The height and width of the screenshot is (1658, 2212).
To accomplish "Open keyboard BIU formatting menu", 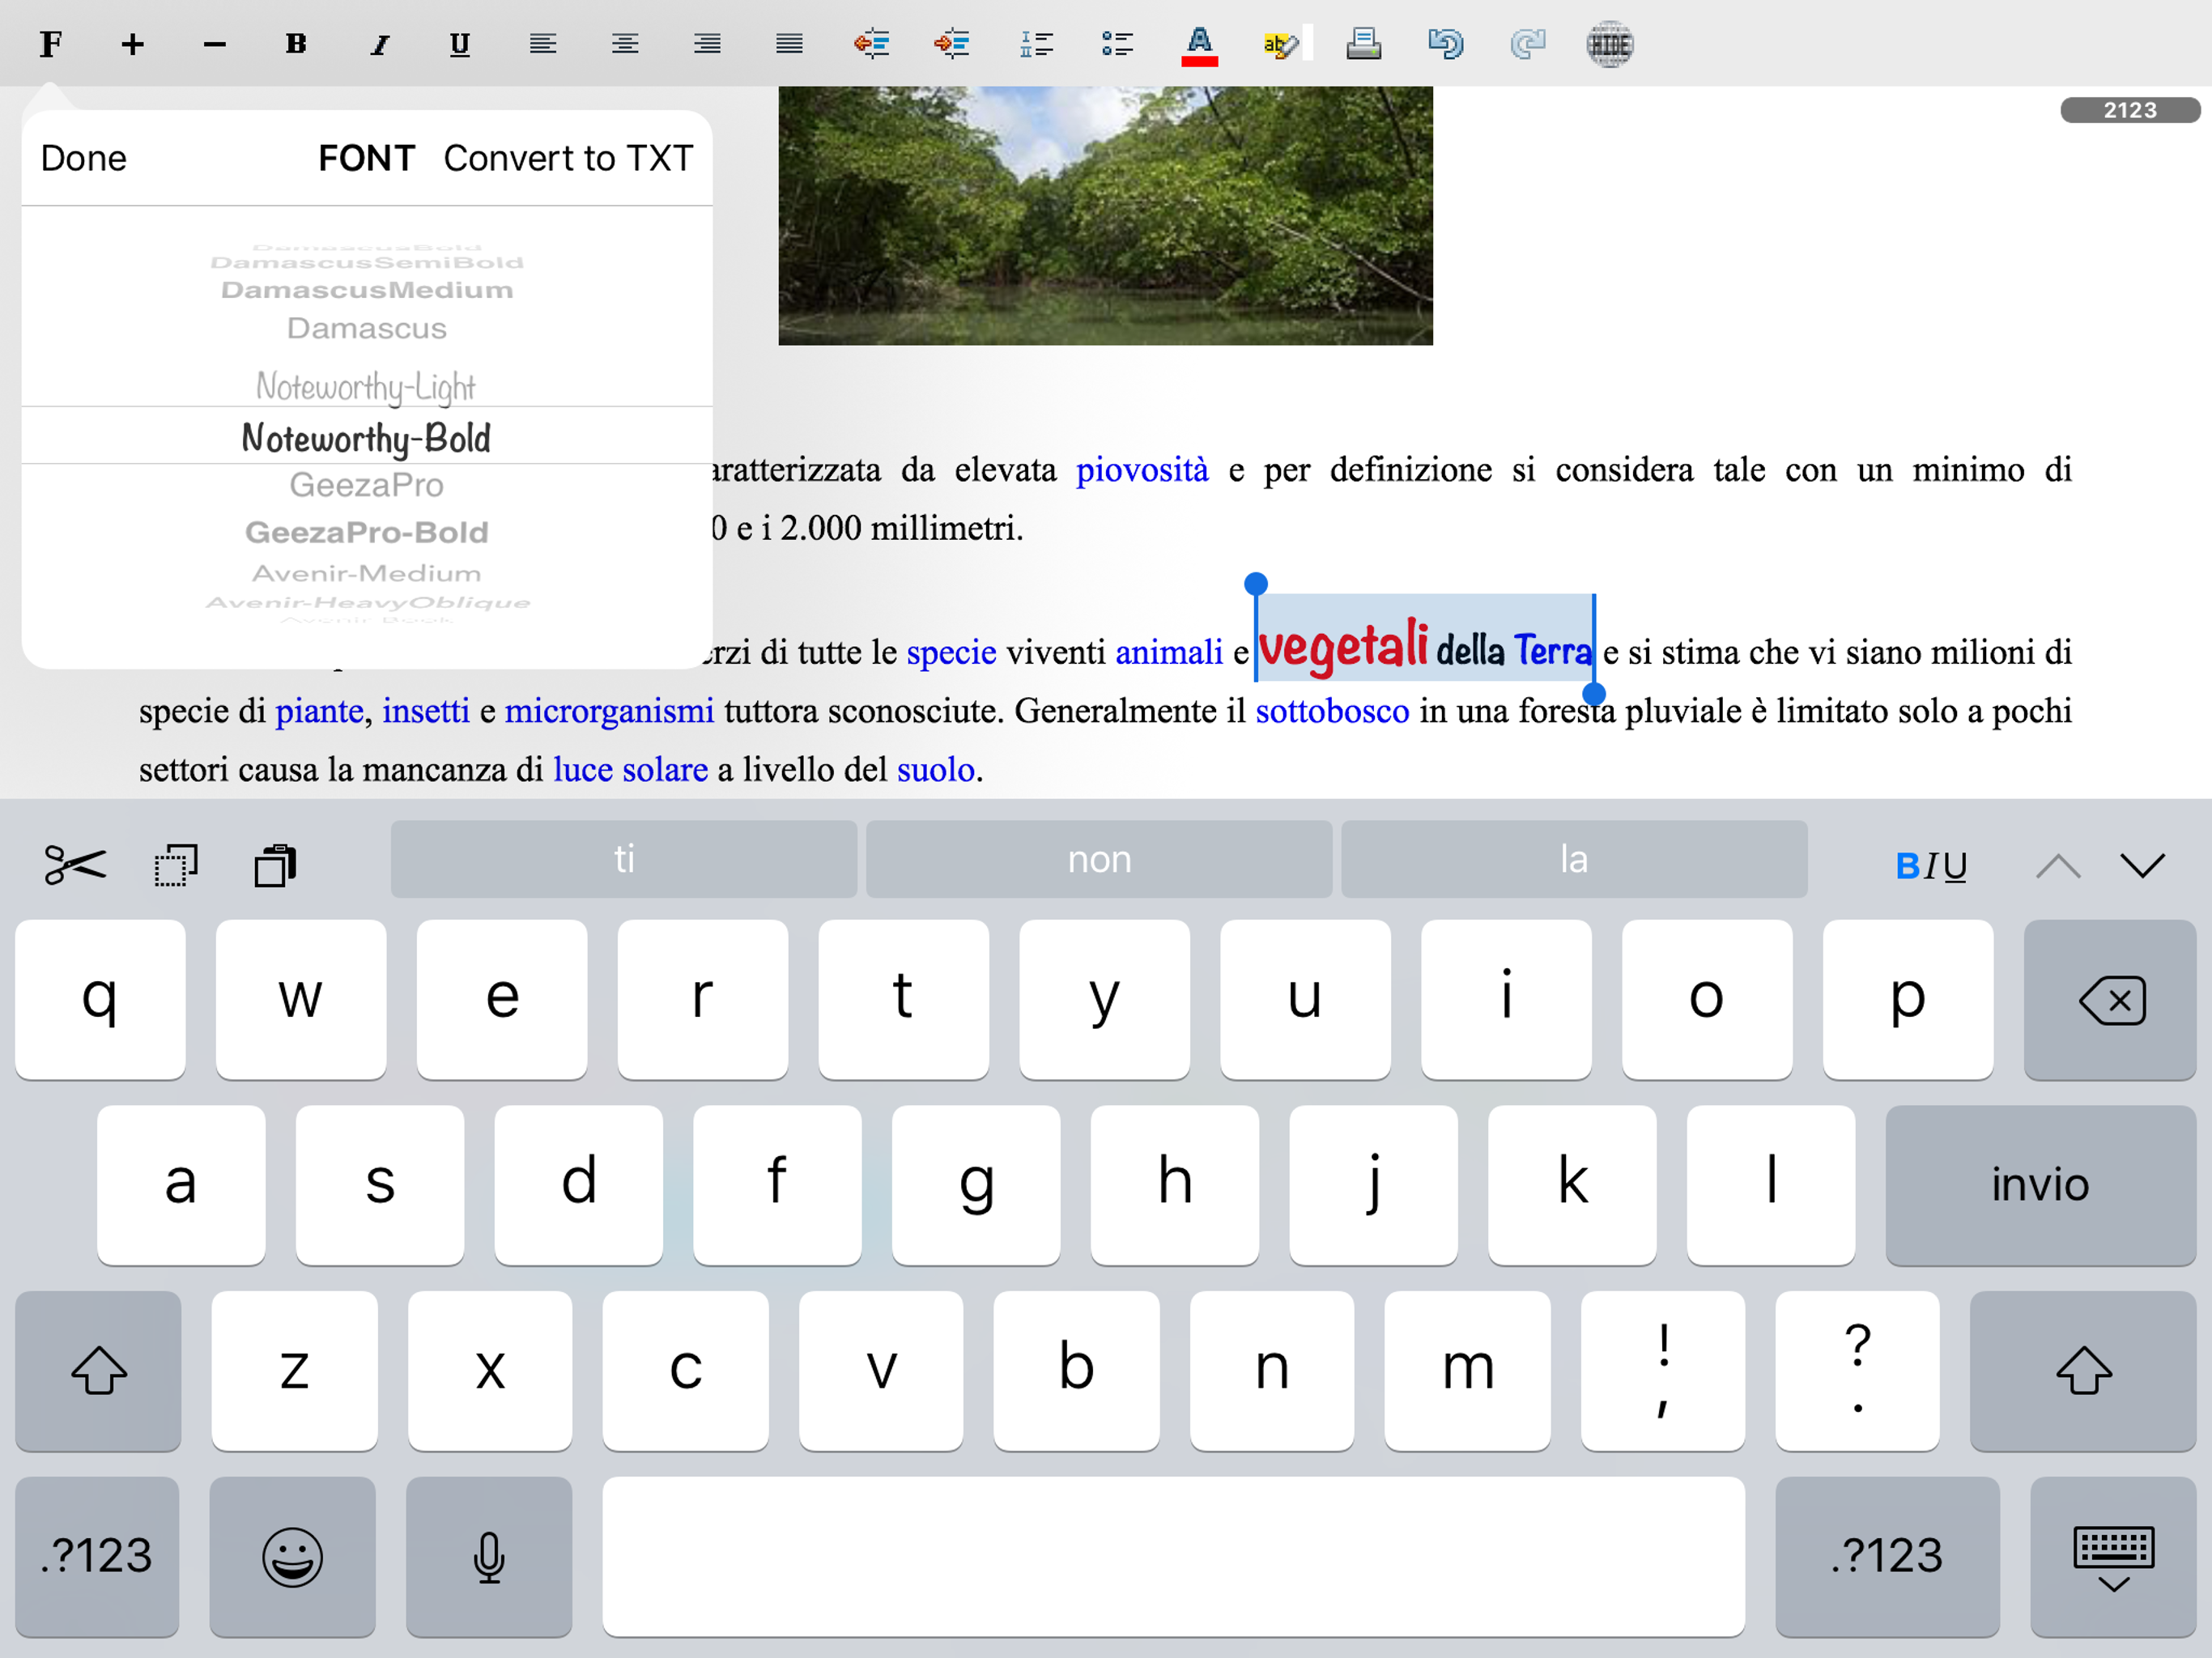I will (x=1930, y=865).
